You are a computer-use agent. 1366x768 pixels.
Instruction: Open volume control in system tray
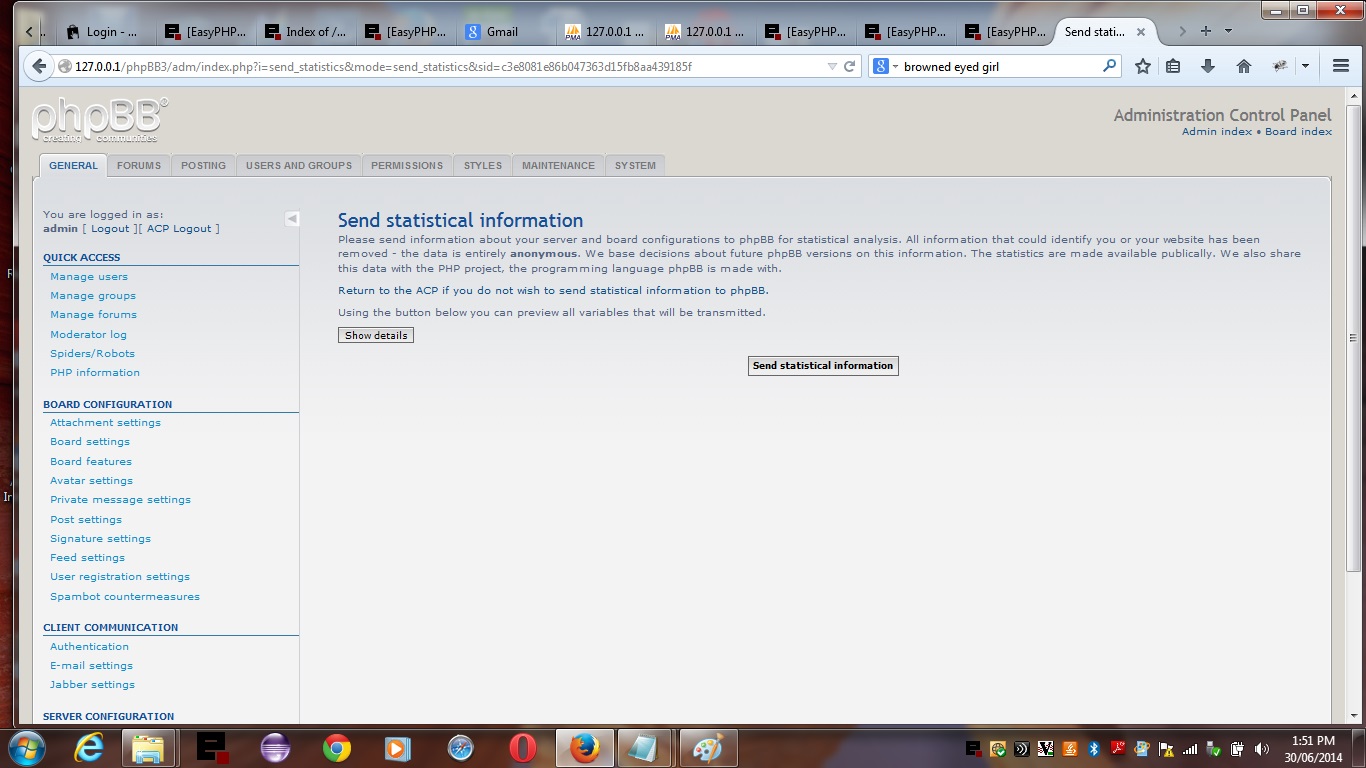click(x=1262, y=748)
